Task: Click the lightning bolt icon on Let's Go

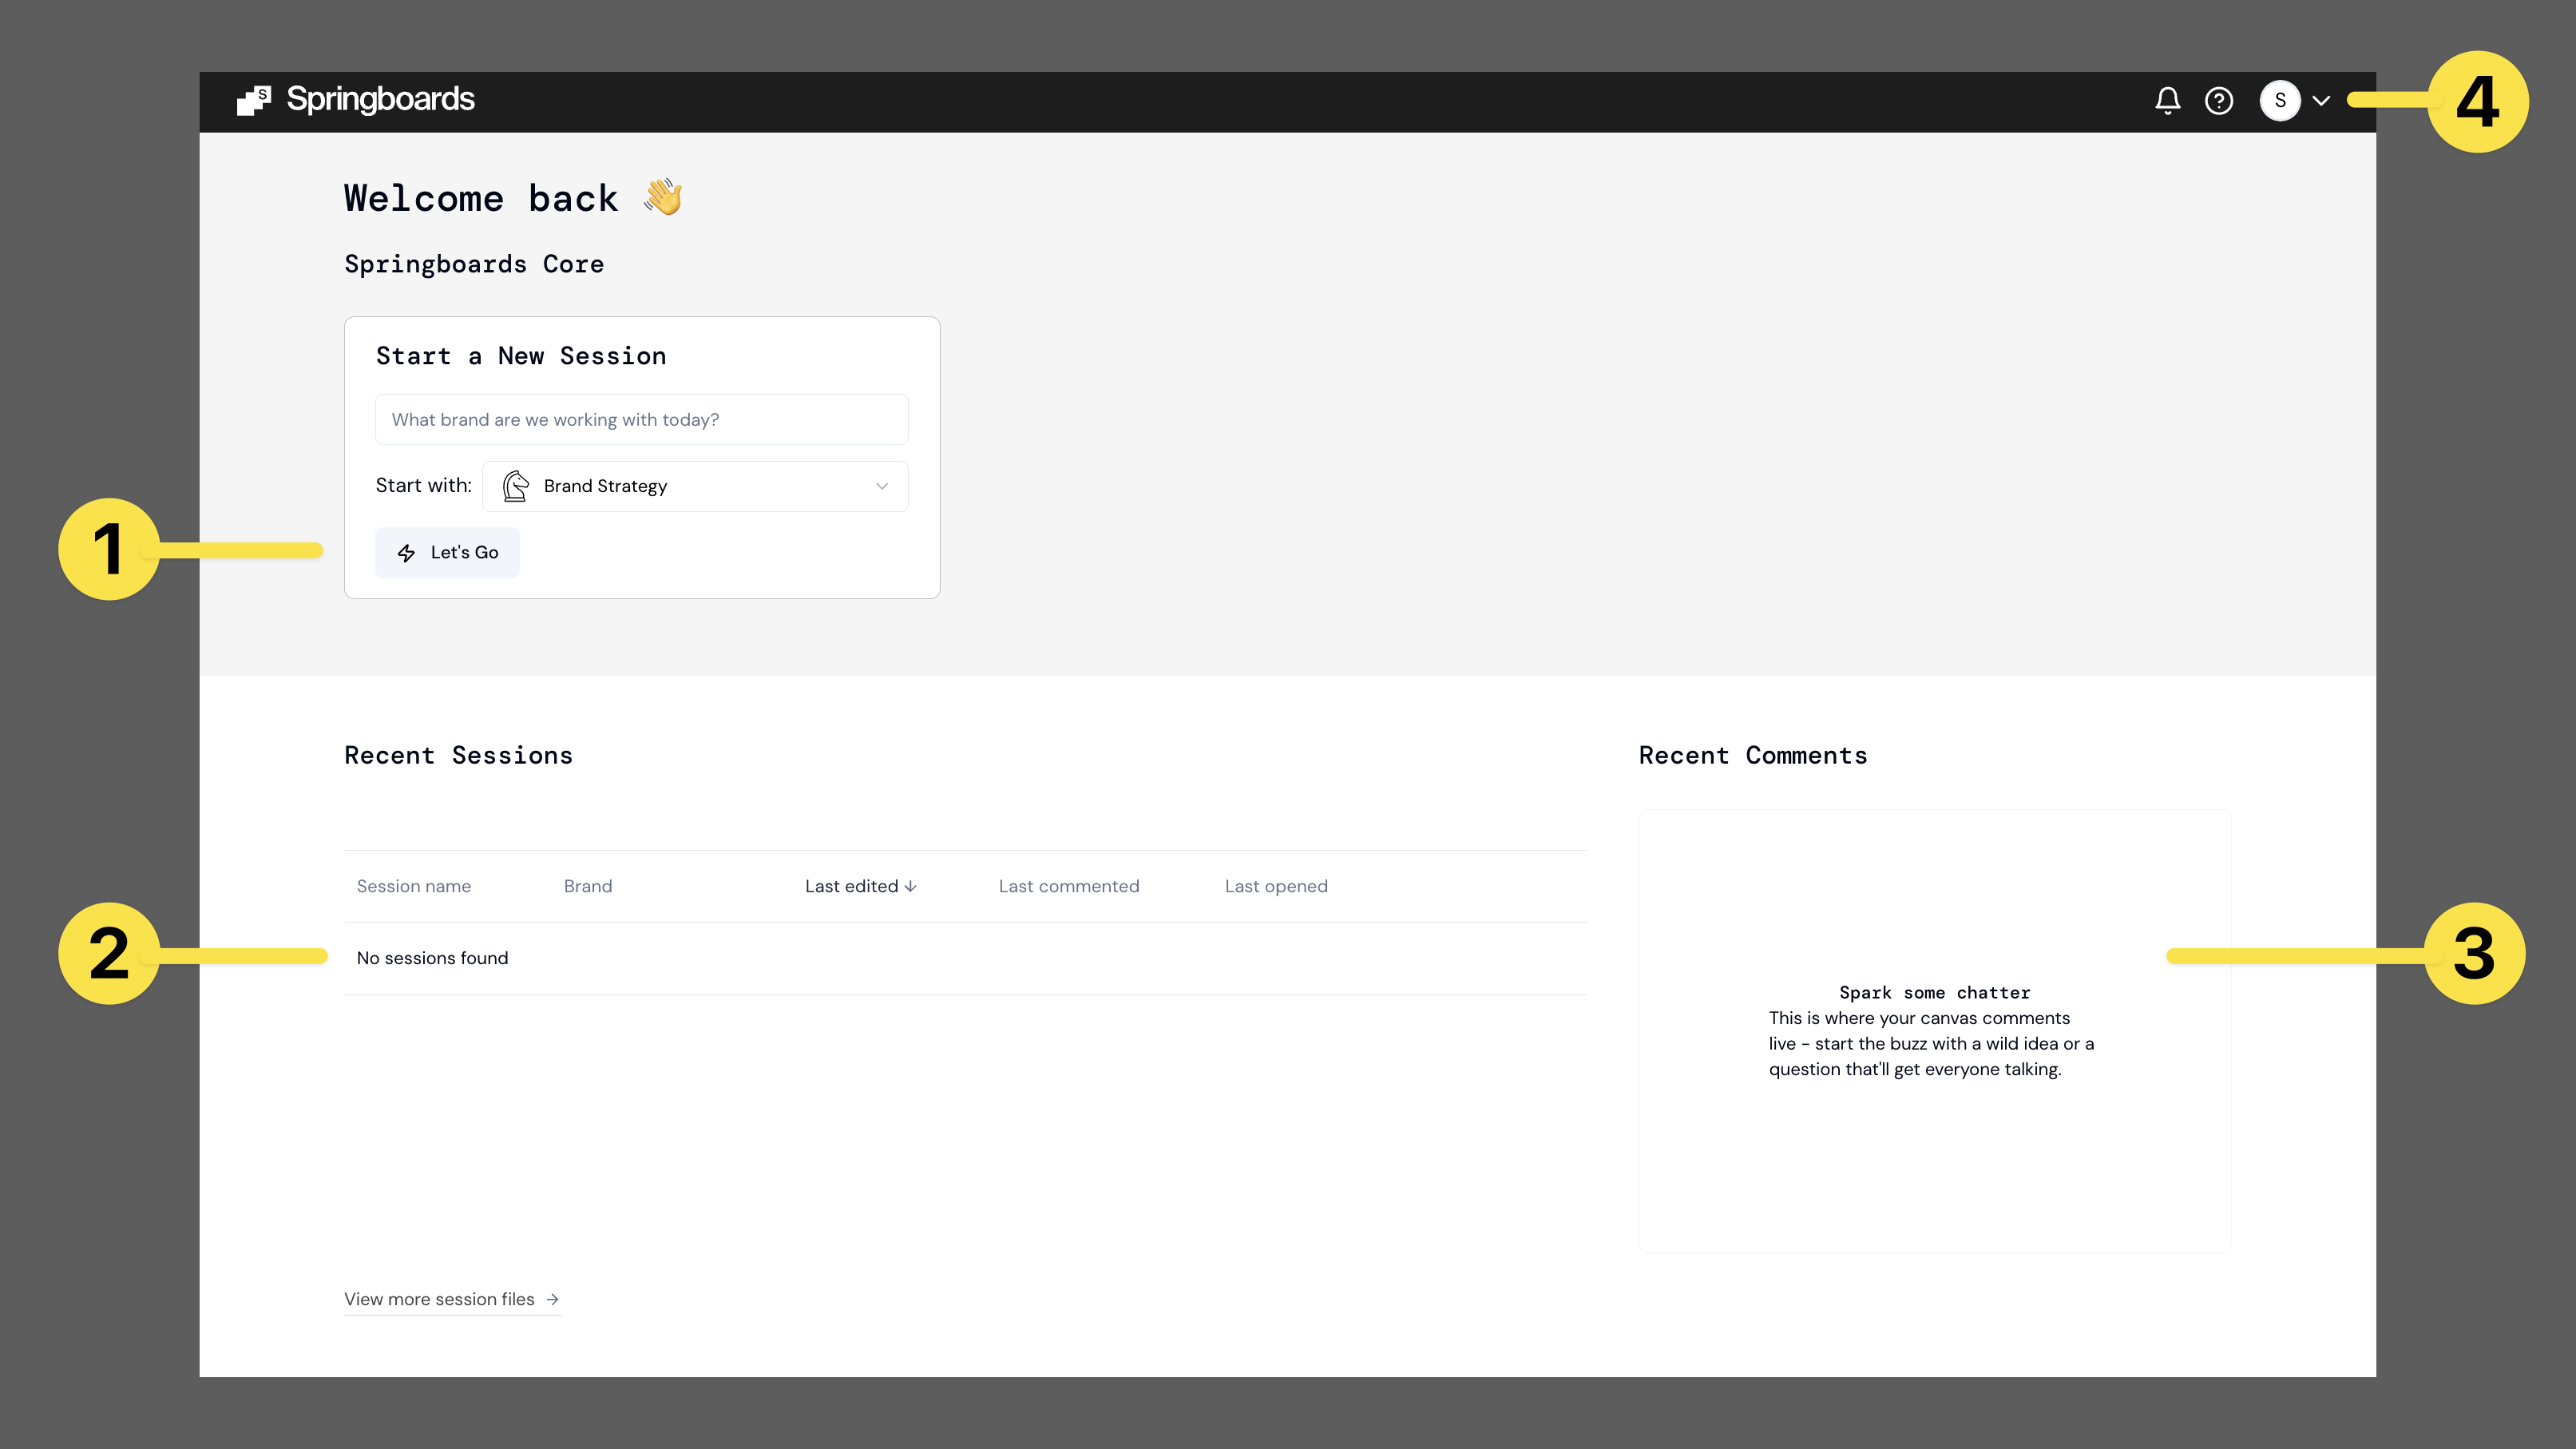Action: coord(406,553)
